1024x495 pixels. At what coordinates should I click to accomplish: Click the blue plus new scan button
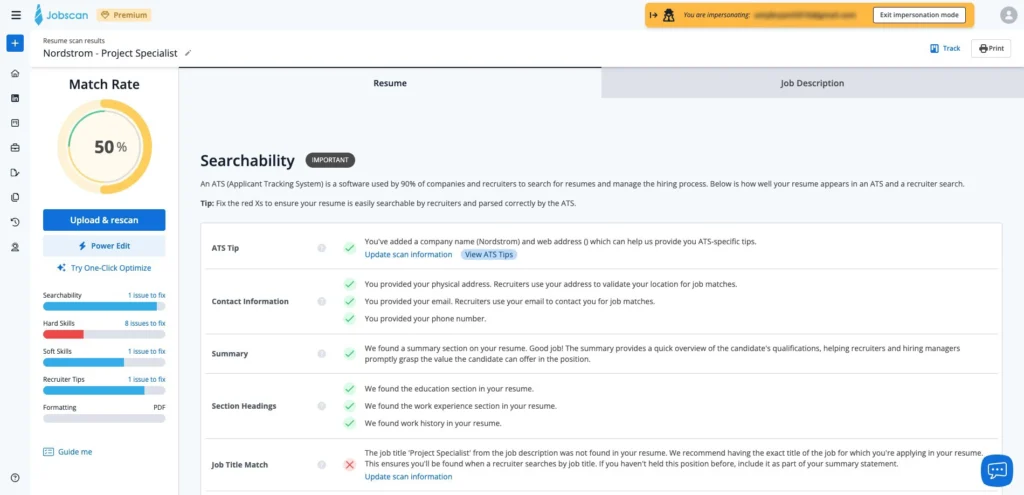(x=15, y=43)
